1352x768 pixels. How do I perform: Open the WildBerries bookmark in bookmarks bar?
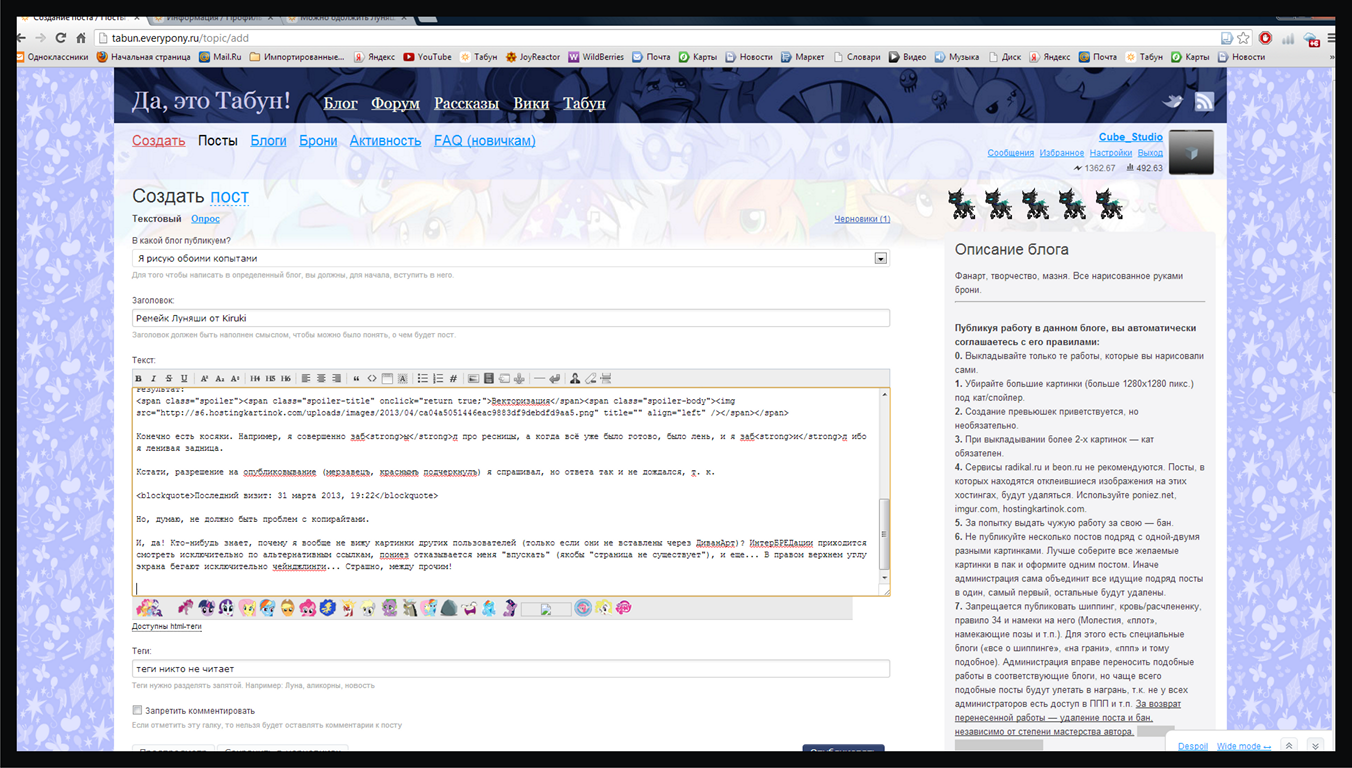(596, 57)
